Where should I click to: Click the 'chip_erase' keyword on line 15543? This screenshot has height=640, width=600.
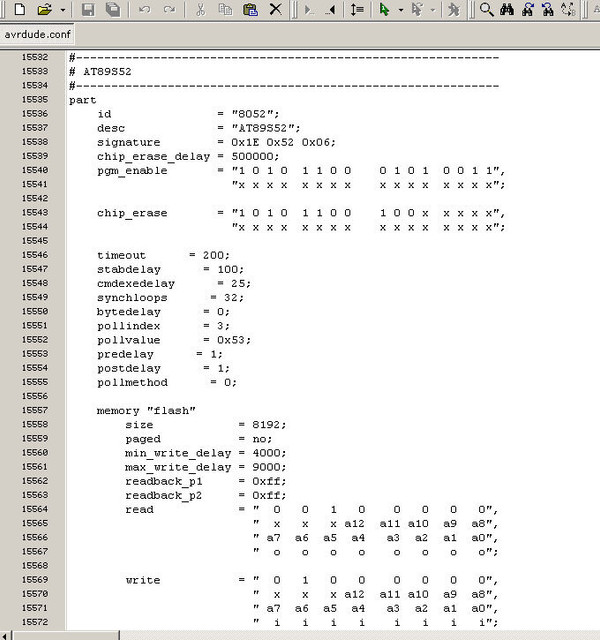point(132,213)
